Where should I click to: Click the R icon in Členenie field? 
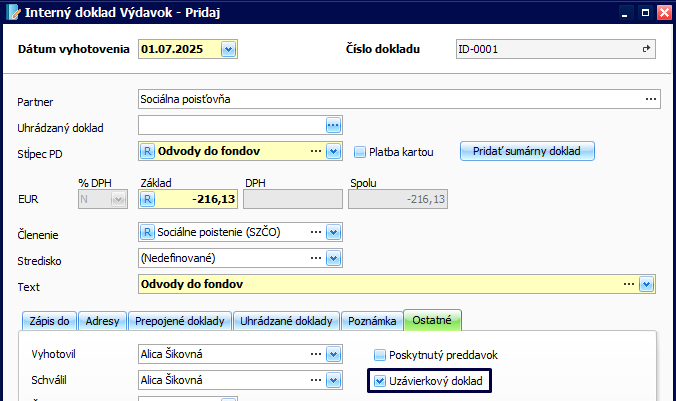148,232
